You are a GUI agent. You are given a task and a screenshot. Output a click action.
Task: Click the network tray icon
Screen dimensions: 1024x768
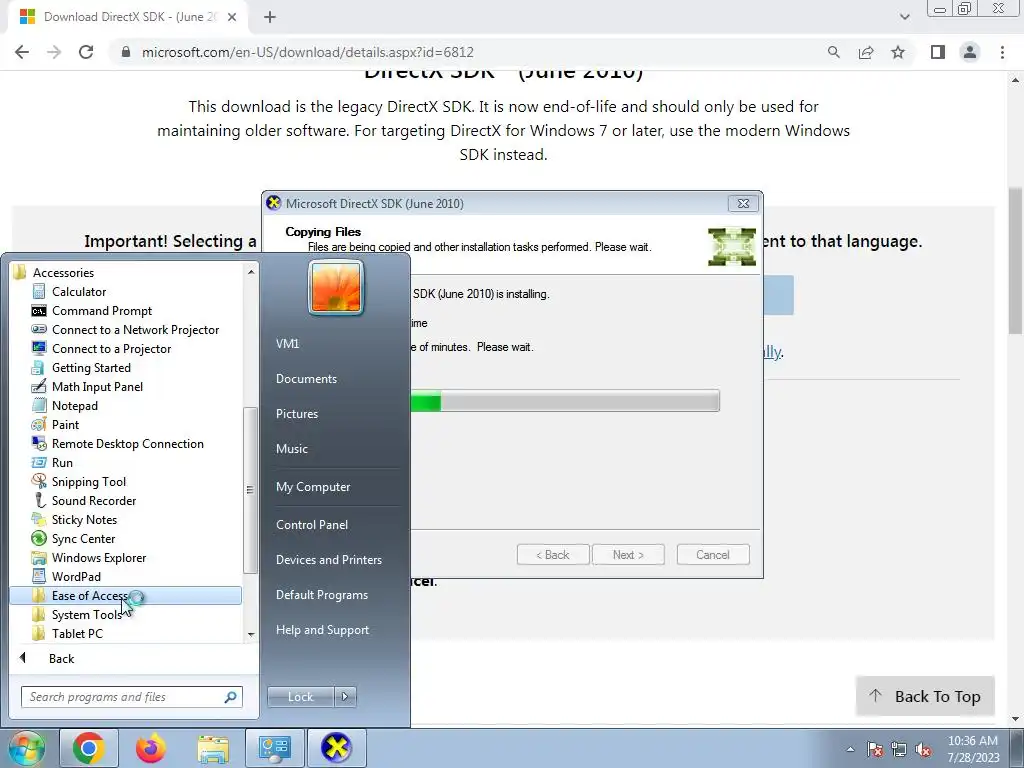[899, 750]
